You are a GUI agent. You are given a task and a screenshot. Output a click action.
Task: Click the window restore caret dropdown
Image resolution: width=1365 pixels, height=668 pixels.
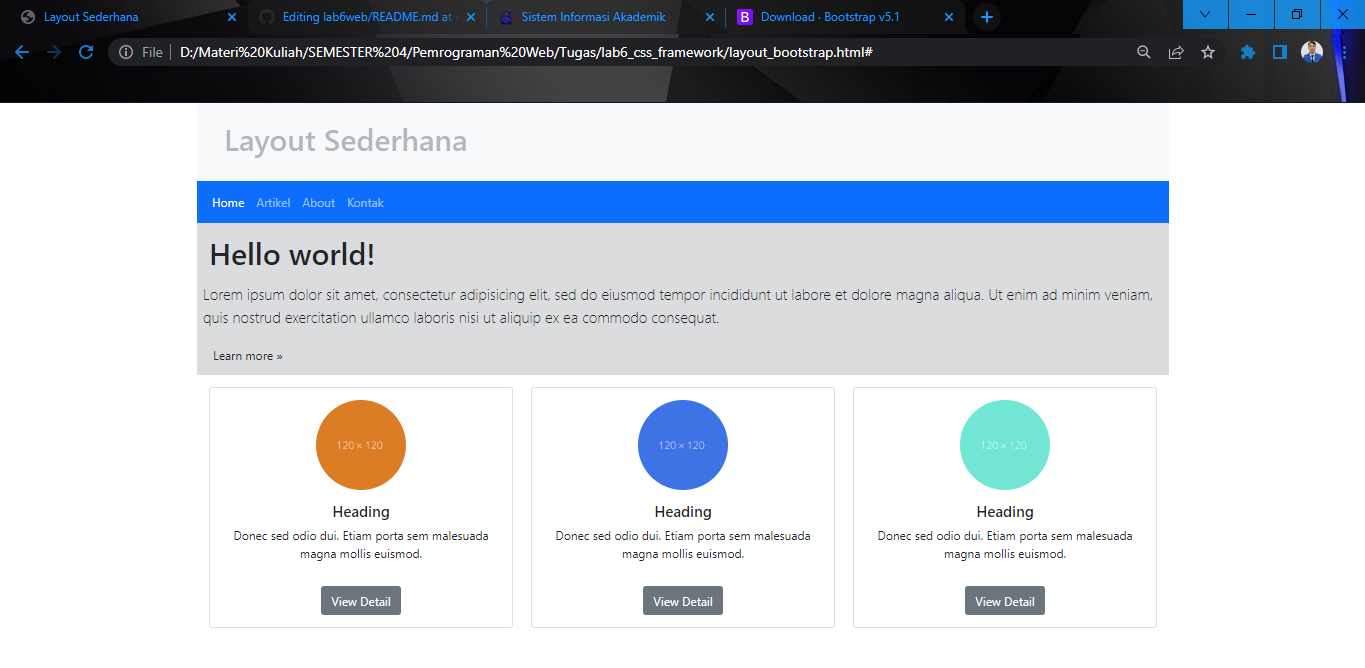click(x=1204, y=15)
